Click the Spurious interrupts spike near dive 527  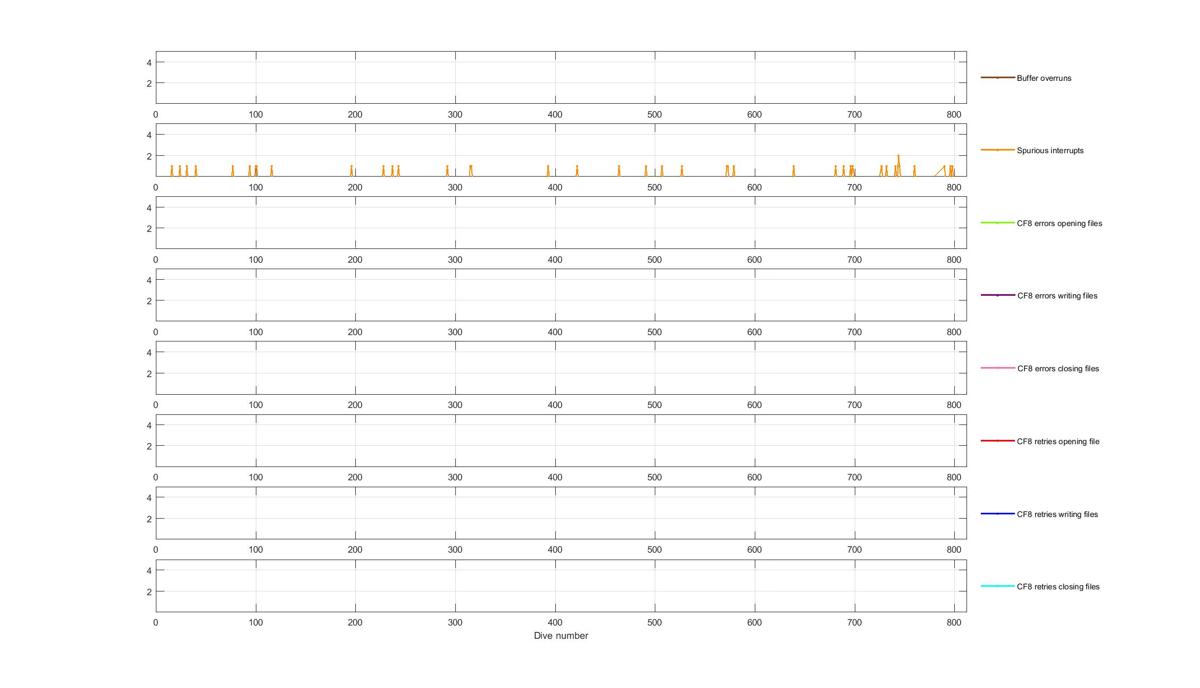[681, 171]
